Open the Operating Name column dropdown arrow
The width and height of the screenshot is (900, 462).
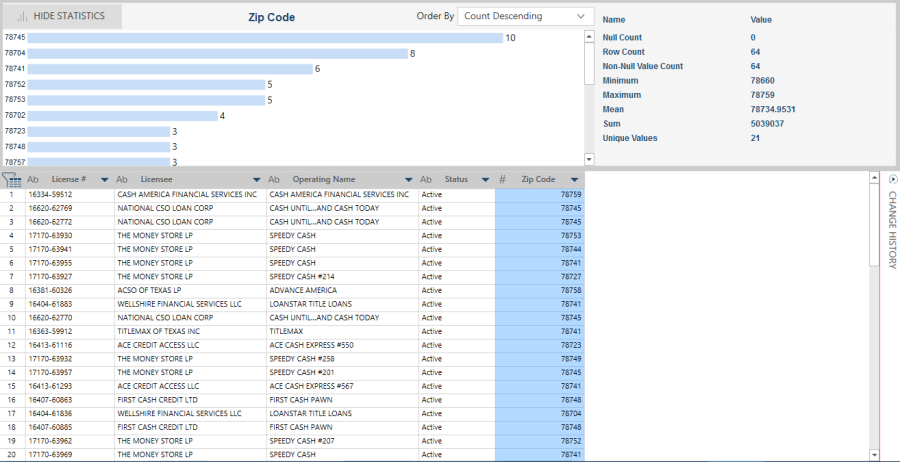point(408,180)
